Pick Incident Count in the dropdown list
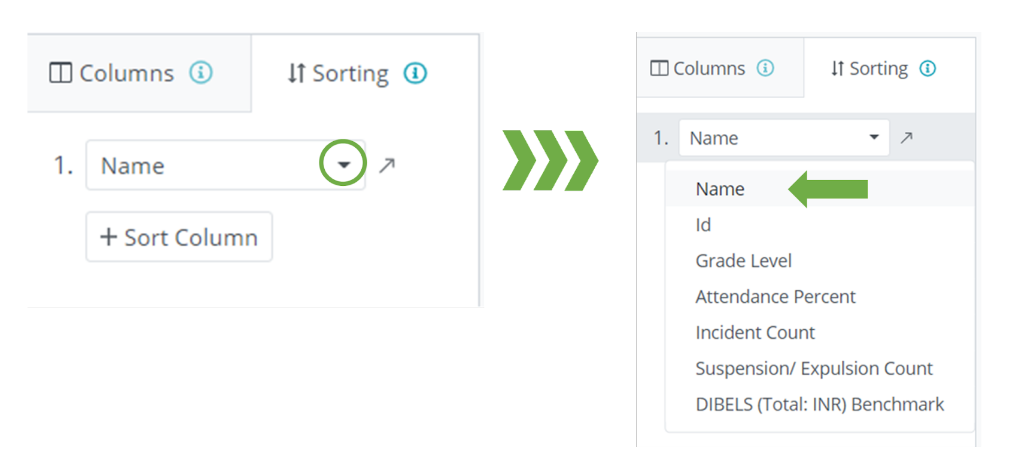Image resolution: width=1011 pixels, height=457 pixels. coord(755,332)
